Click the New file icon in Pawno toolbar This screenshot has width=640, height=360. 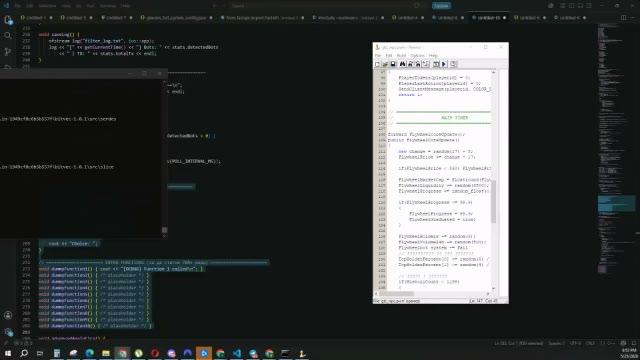tap(378, 64)
